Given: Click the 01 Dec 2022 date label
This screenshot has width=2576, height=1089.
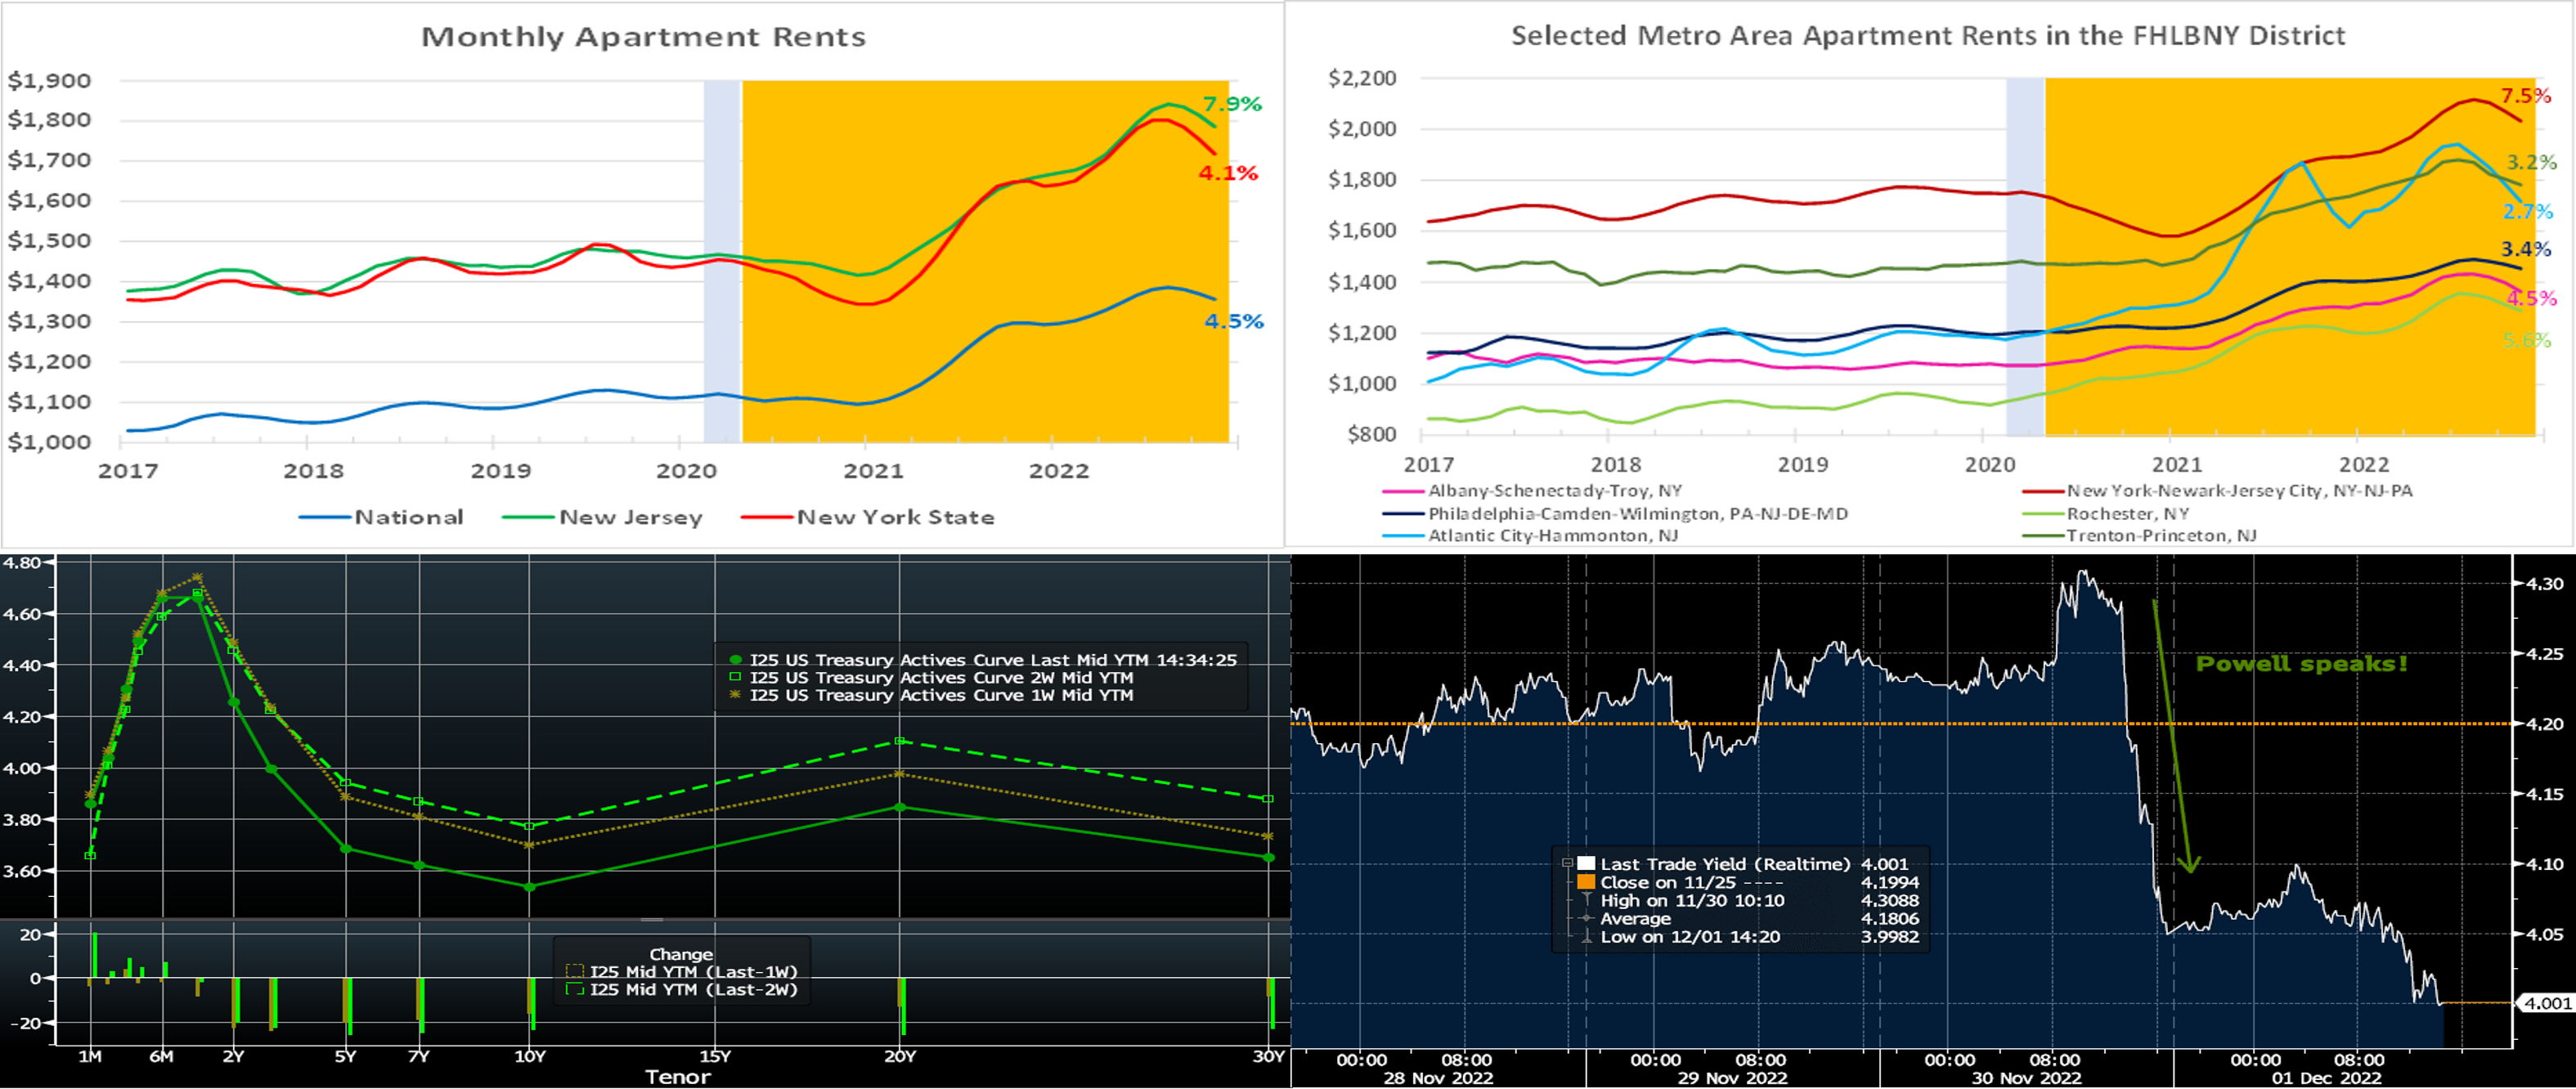Looking at the screenshot, I should 2326,1078.
